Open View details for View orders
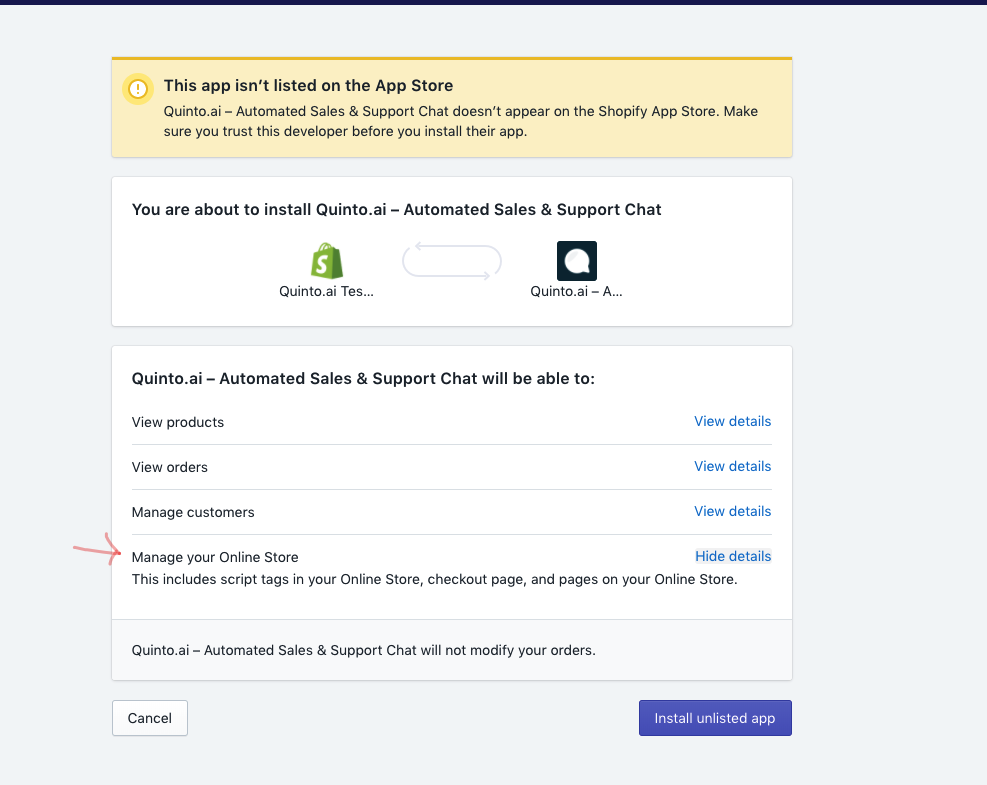Screen dimensions: 987x785 click(732, 466)
